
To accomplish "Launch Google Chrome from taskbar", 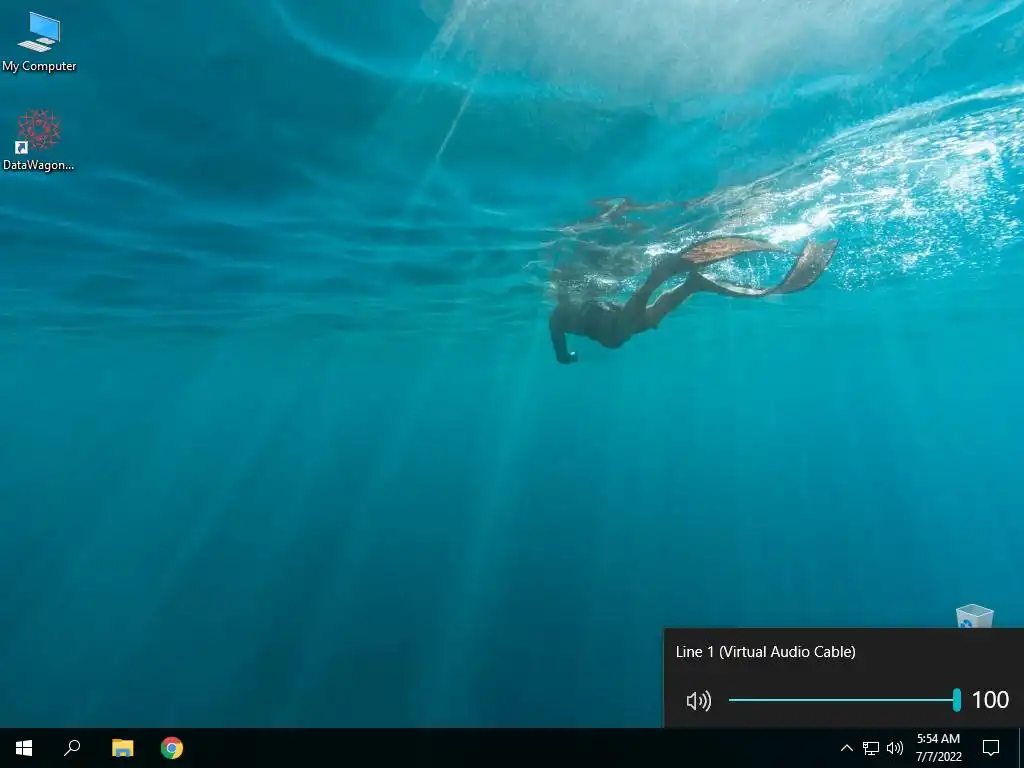I will (x=172, y=748).
